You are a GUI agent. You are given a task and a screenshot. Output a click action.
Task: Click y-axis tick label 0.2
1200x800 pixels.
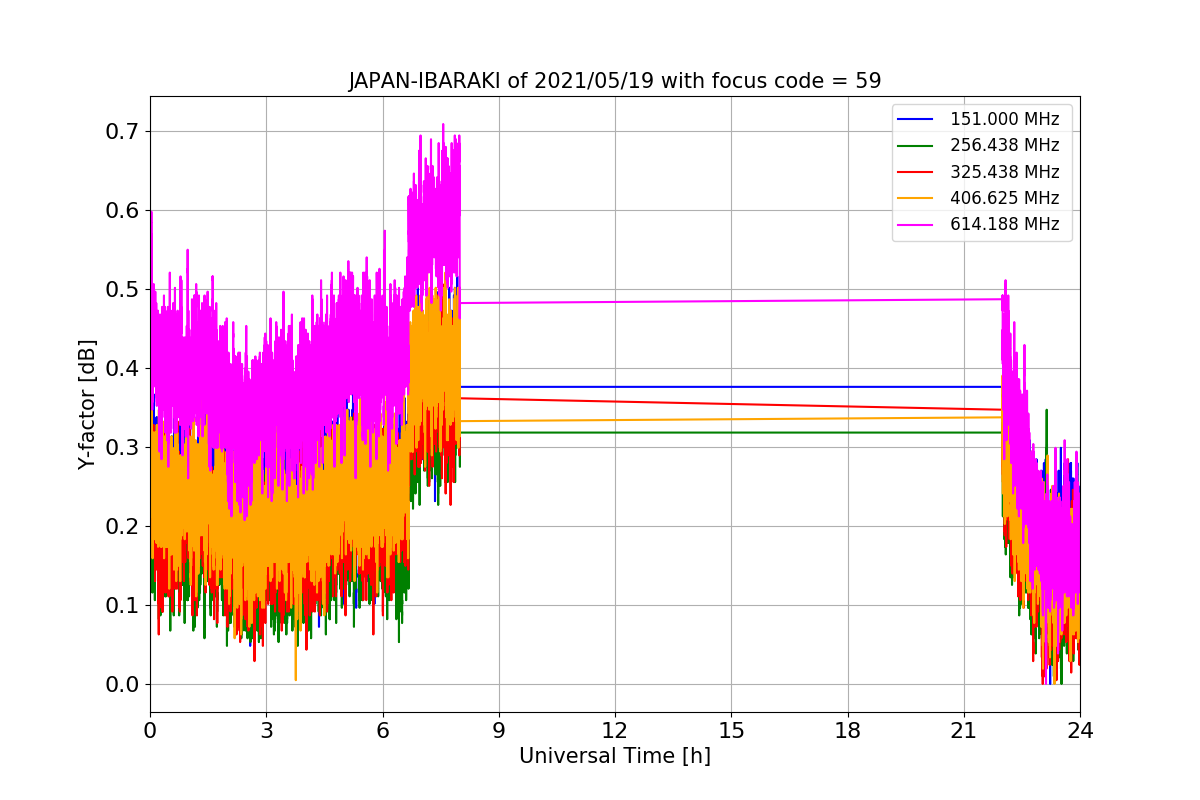pyautogui.click(x=123, y=527)
